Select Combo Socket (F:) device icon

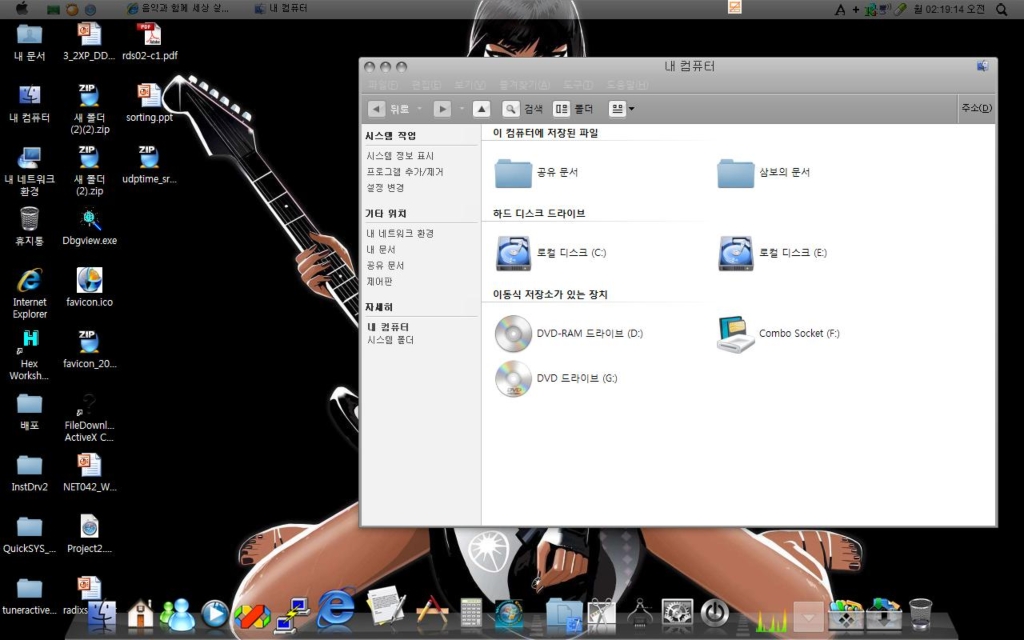coord(736,334)
